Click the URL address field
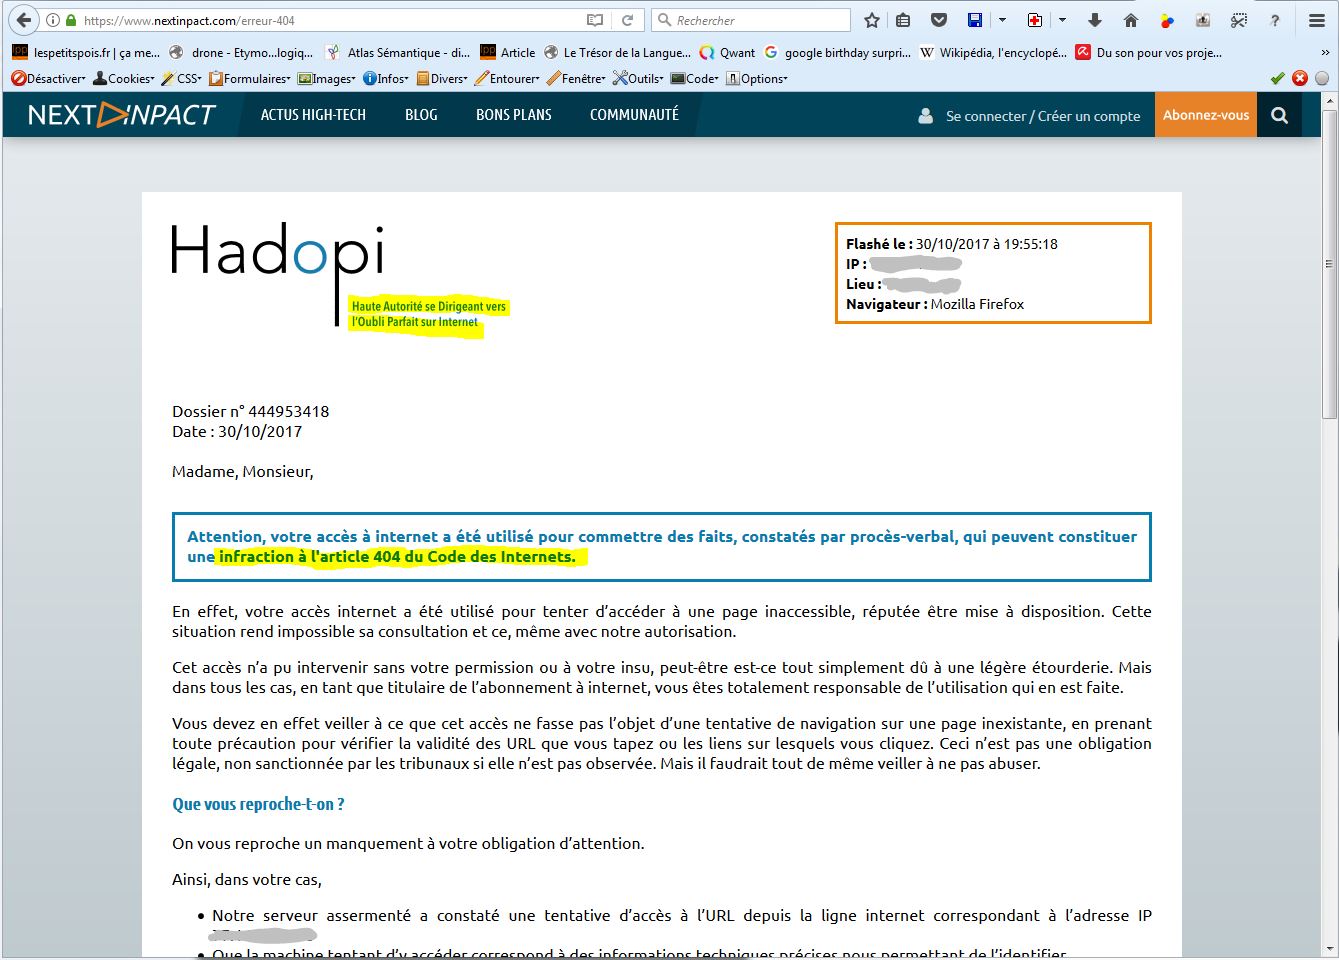 pyautogui.click(x=330, y=20)
